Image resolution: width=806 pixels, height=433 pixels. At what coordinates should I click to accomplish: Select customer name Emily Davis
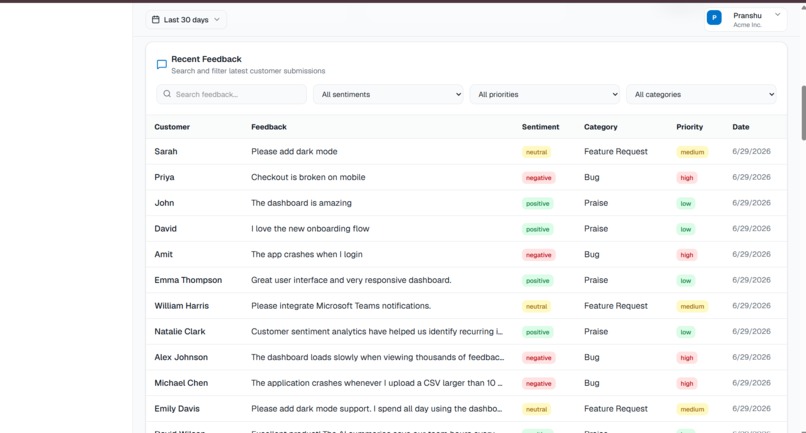(177, 409)
